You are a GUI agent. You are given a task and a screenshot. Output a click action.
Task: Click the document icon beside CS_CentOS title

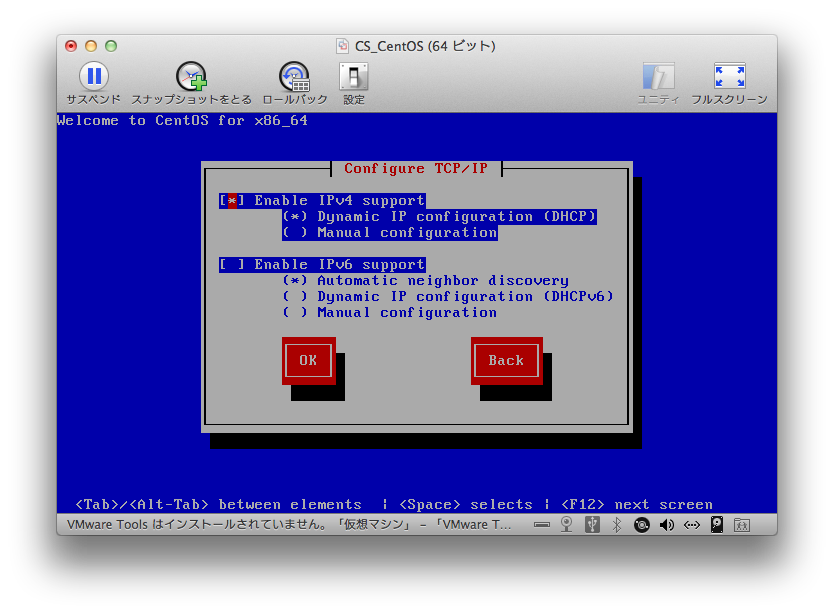pyautogui.click(x=343, y=46)
